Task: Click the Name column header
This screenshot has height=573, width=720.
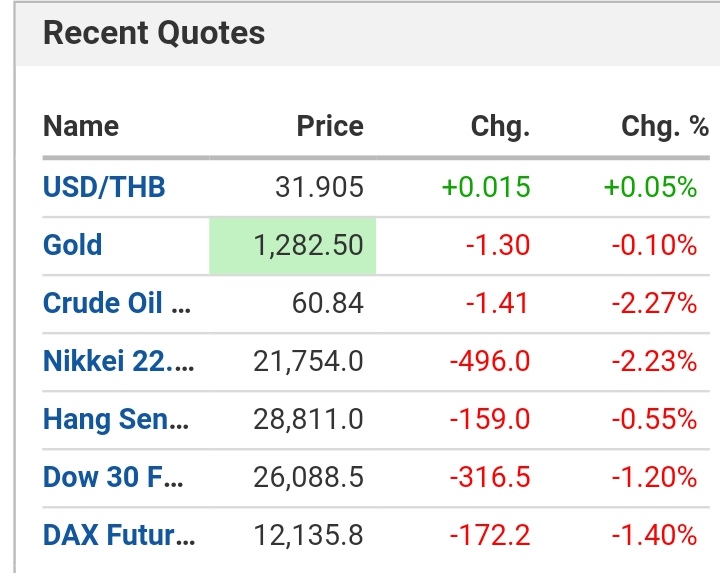Action: [x=81, y=127]
